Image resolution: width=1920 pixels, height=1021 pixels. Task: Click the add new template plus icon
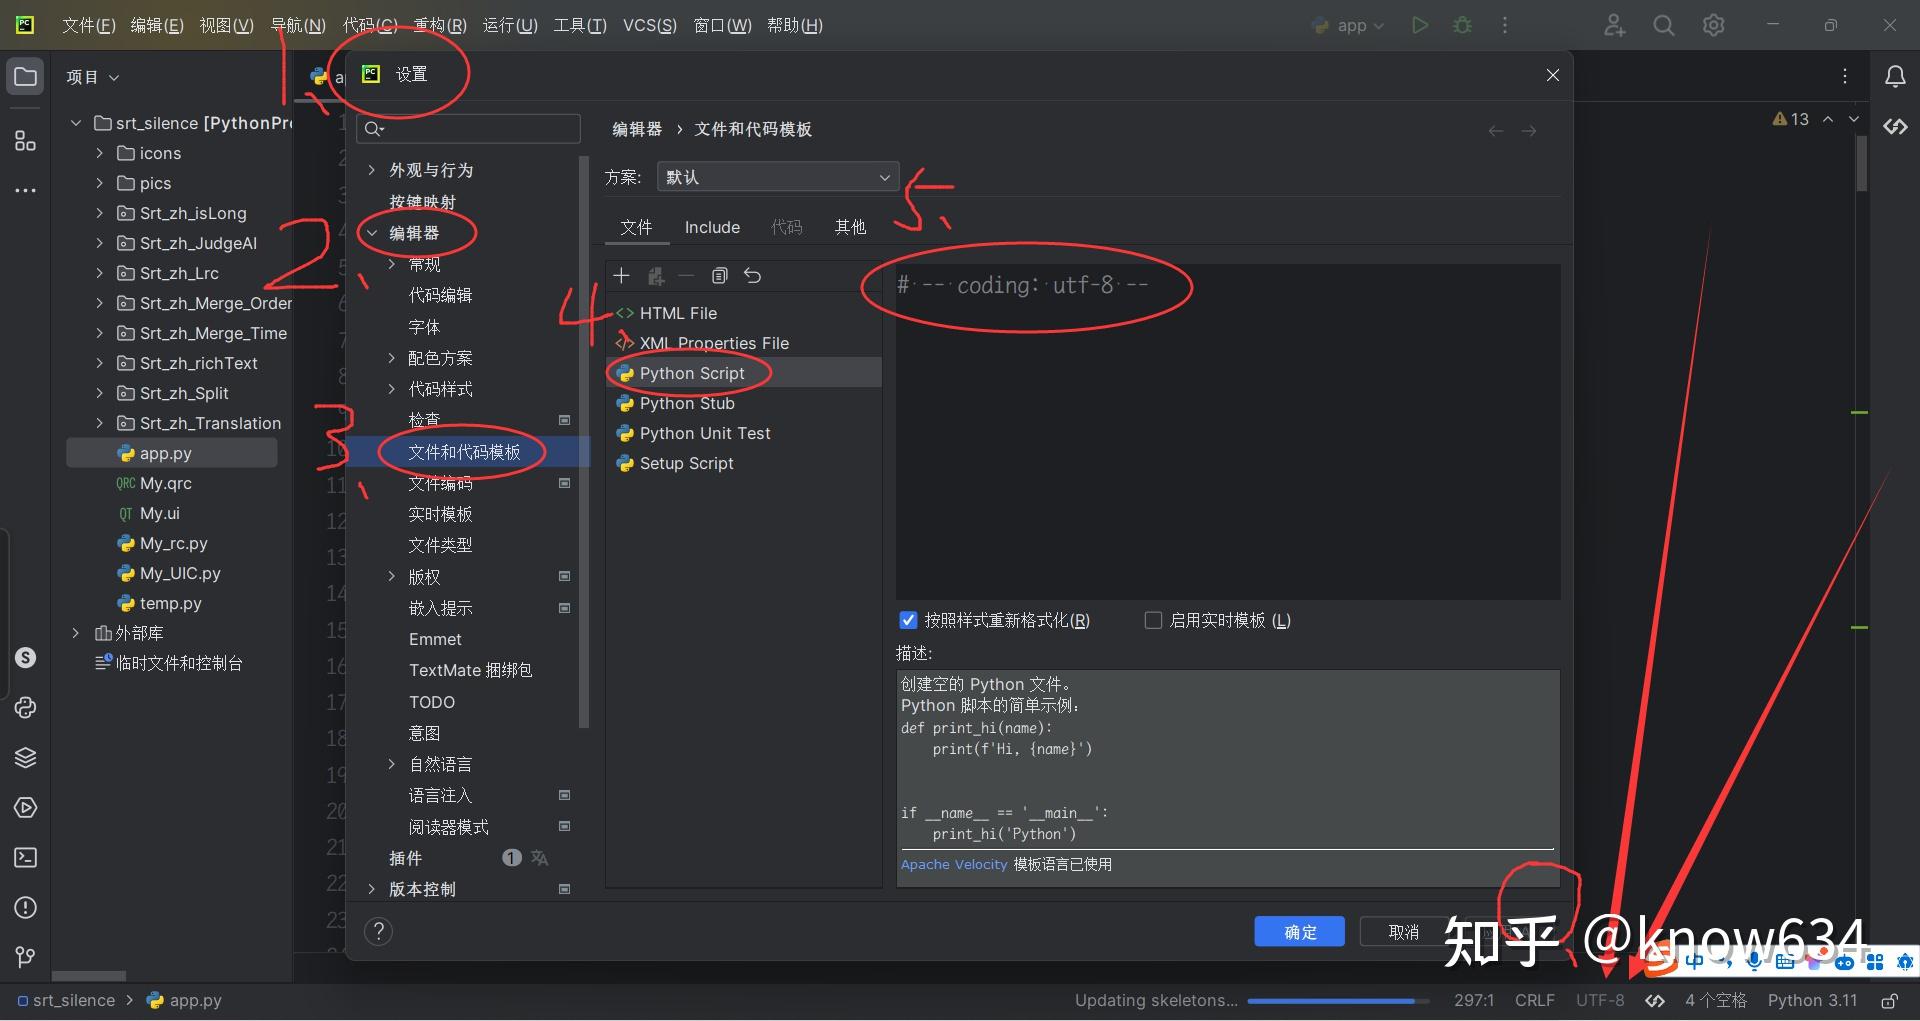621,275
